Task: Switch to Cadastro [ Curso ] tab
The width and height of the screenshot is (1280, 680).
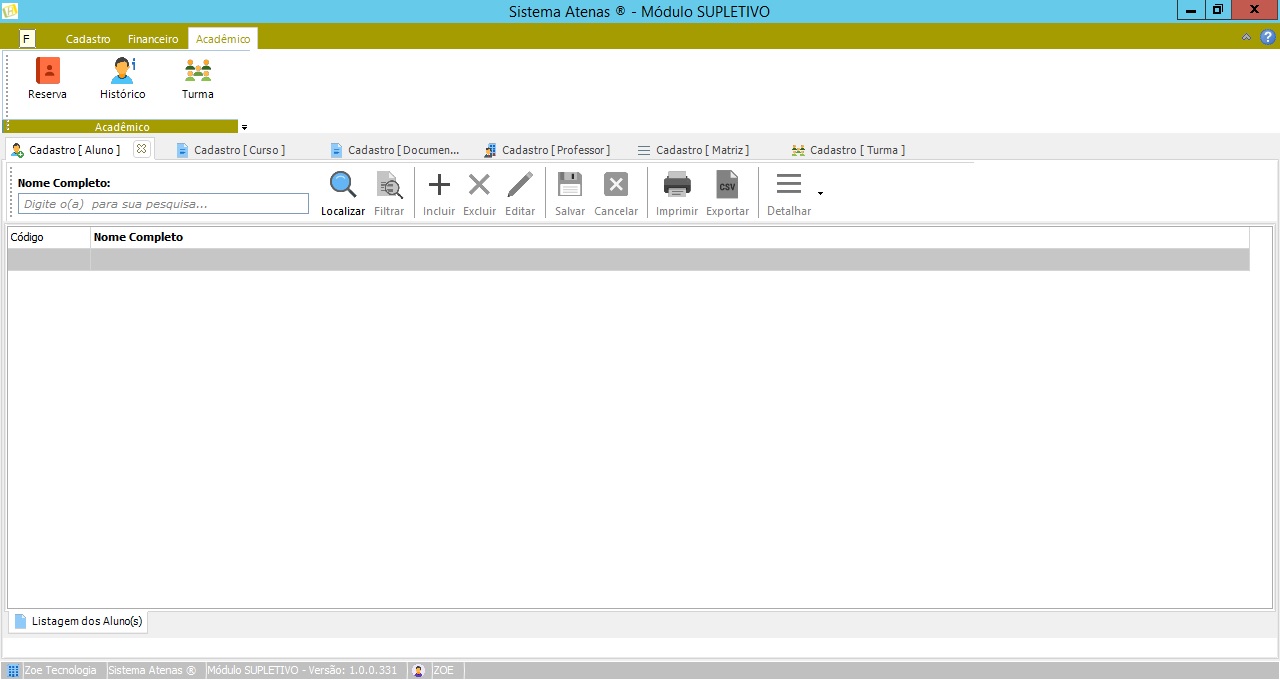Action: (x=239, y=150)
